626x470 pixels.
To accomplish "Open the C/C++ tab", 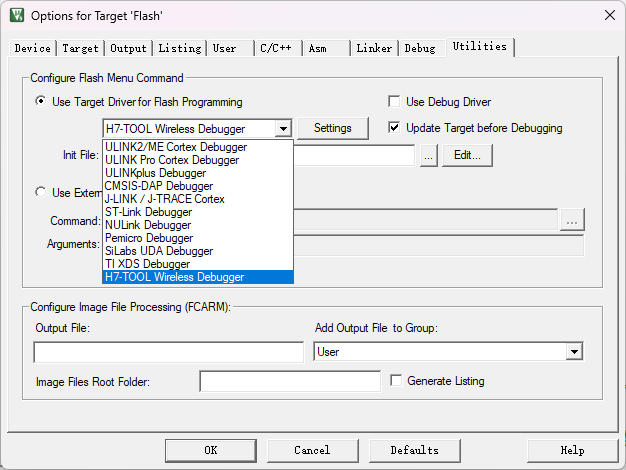I will click(x=278, y=48).
